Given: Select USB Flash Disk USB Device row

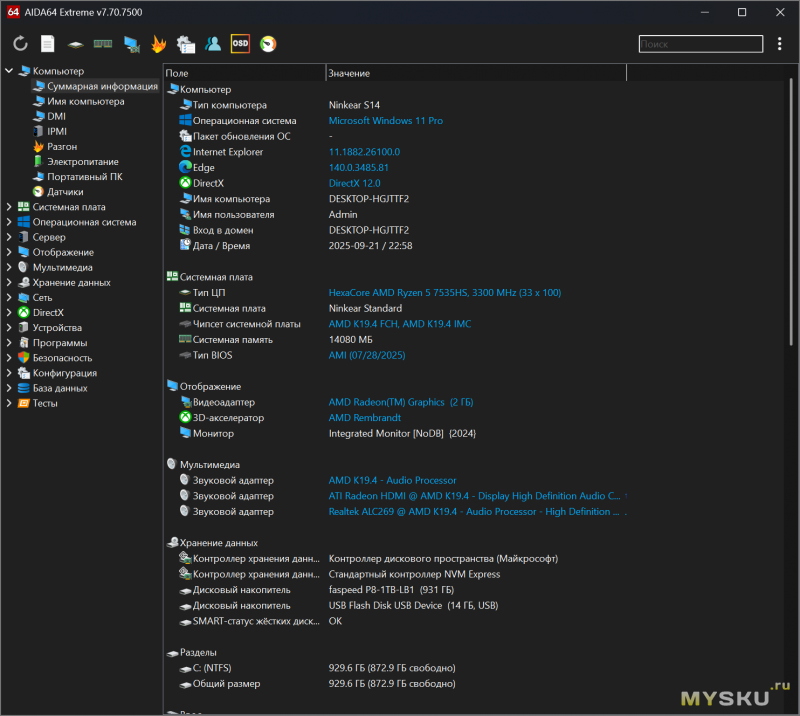Looking at the screenshot, I should point(413,606).
